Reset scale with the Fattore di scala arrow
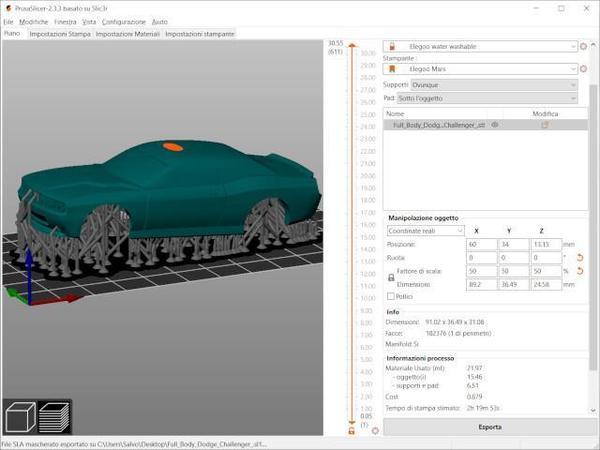This screenshot has height=450, width=600. point(578,271)
